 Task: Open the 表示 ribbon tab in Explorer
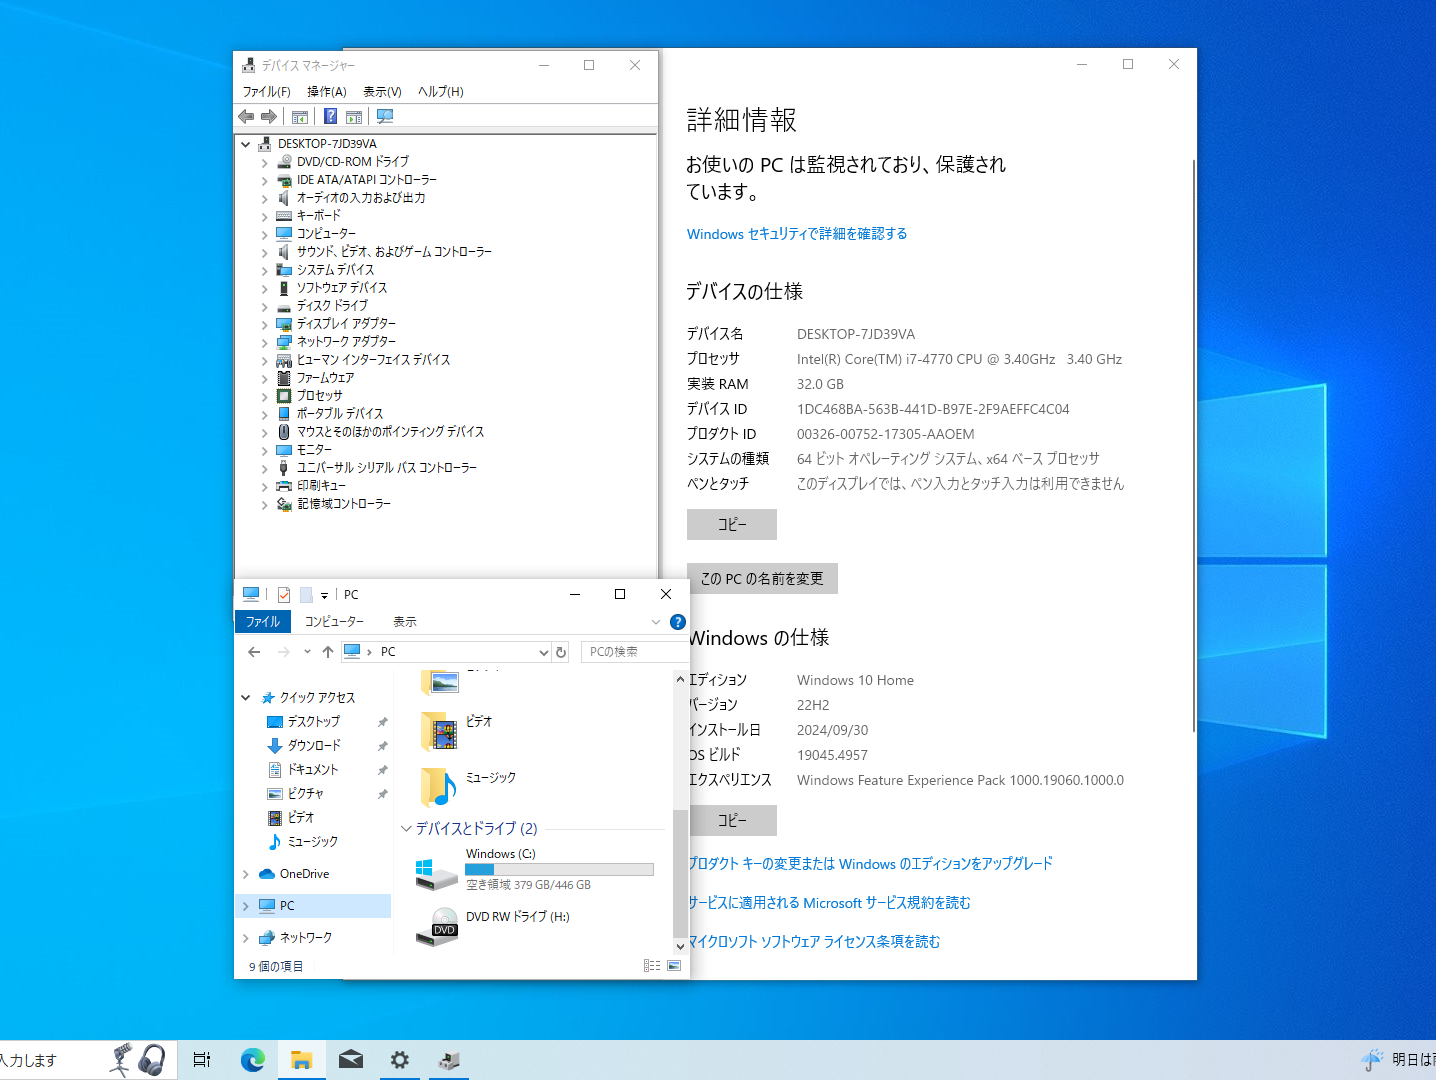pyautogui.click(x=405, y=622)
